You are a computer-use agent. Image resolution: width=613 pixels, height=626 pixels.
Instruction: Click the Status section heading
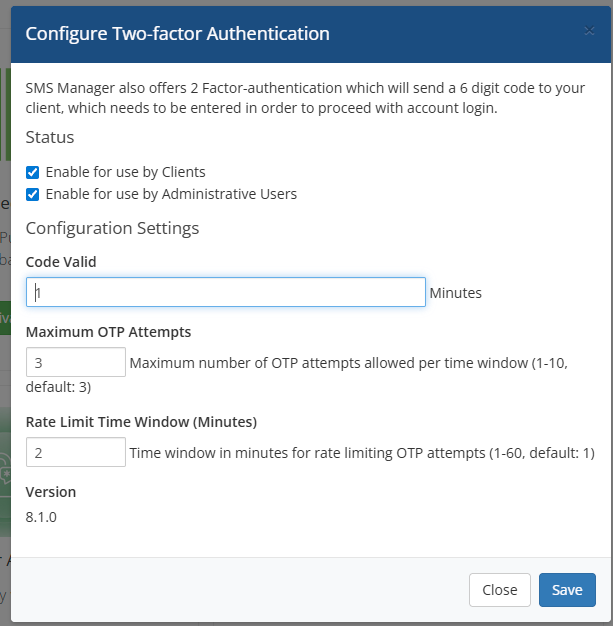point(50,137)
